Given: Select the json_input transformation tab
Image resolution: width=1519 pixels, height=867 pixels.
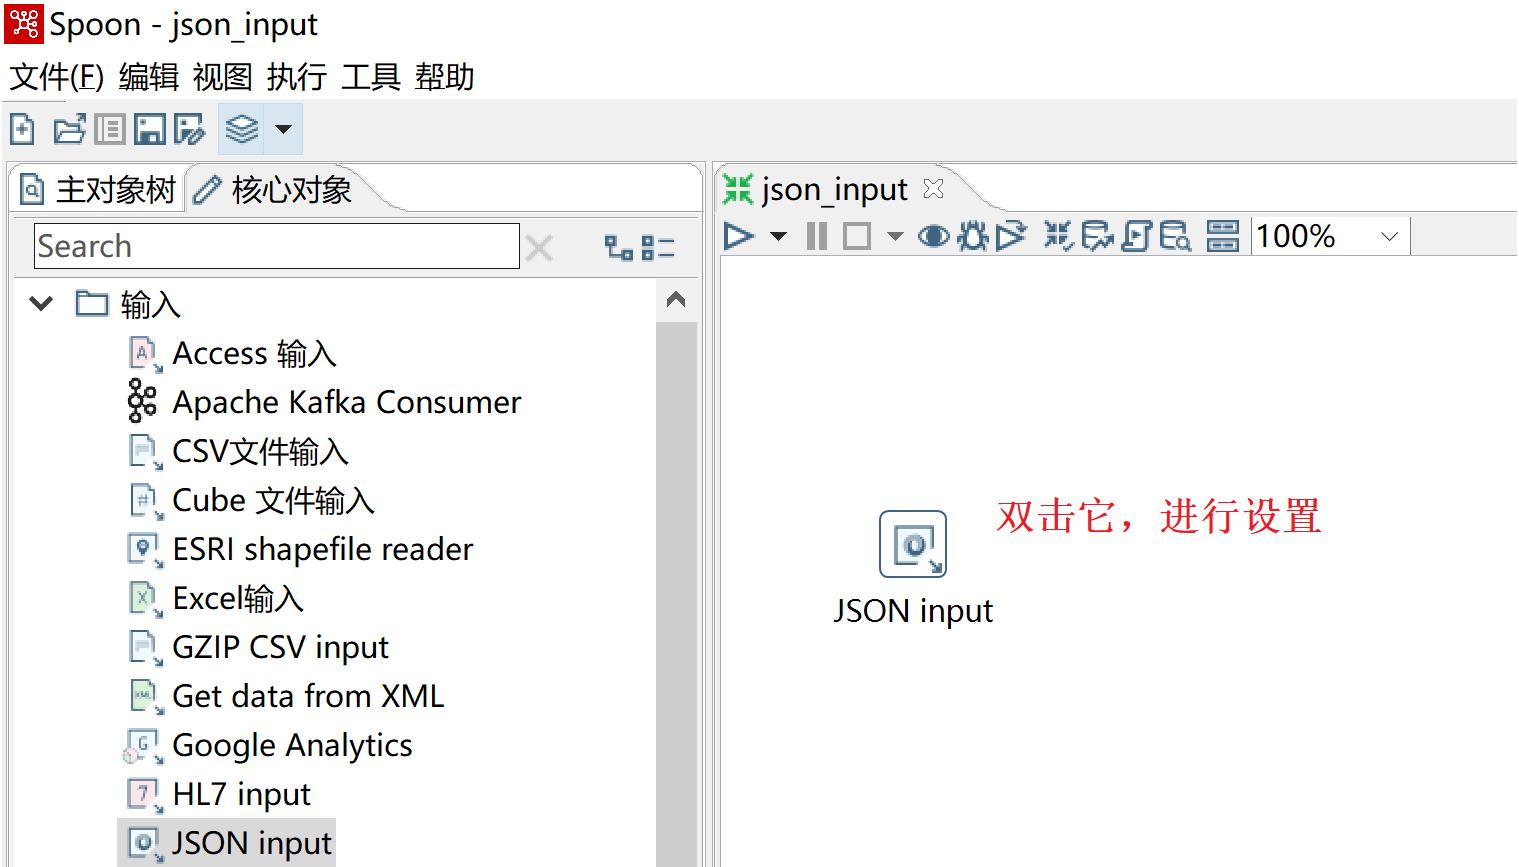Looking at the screenshot, I should point(834,189).
